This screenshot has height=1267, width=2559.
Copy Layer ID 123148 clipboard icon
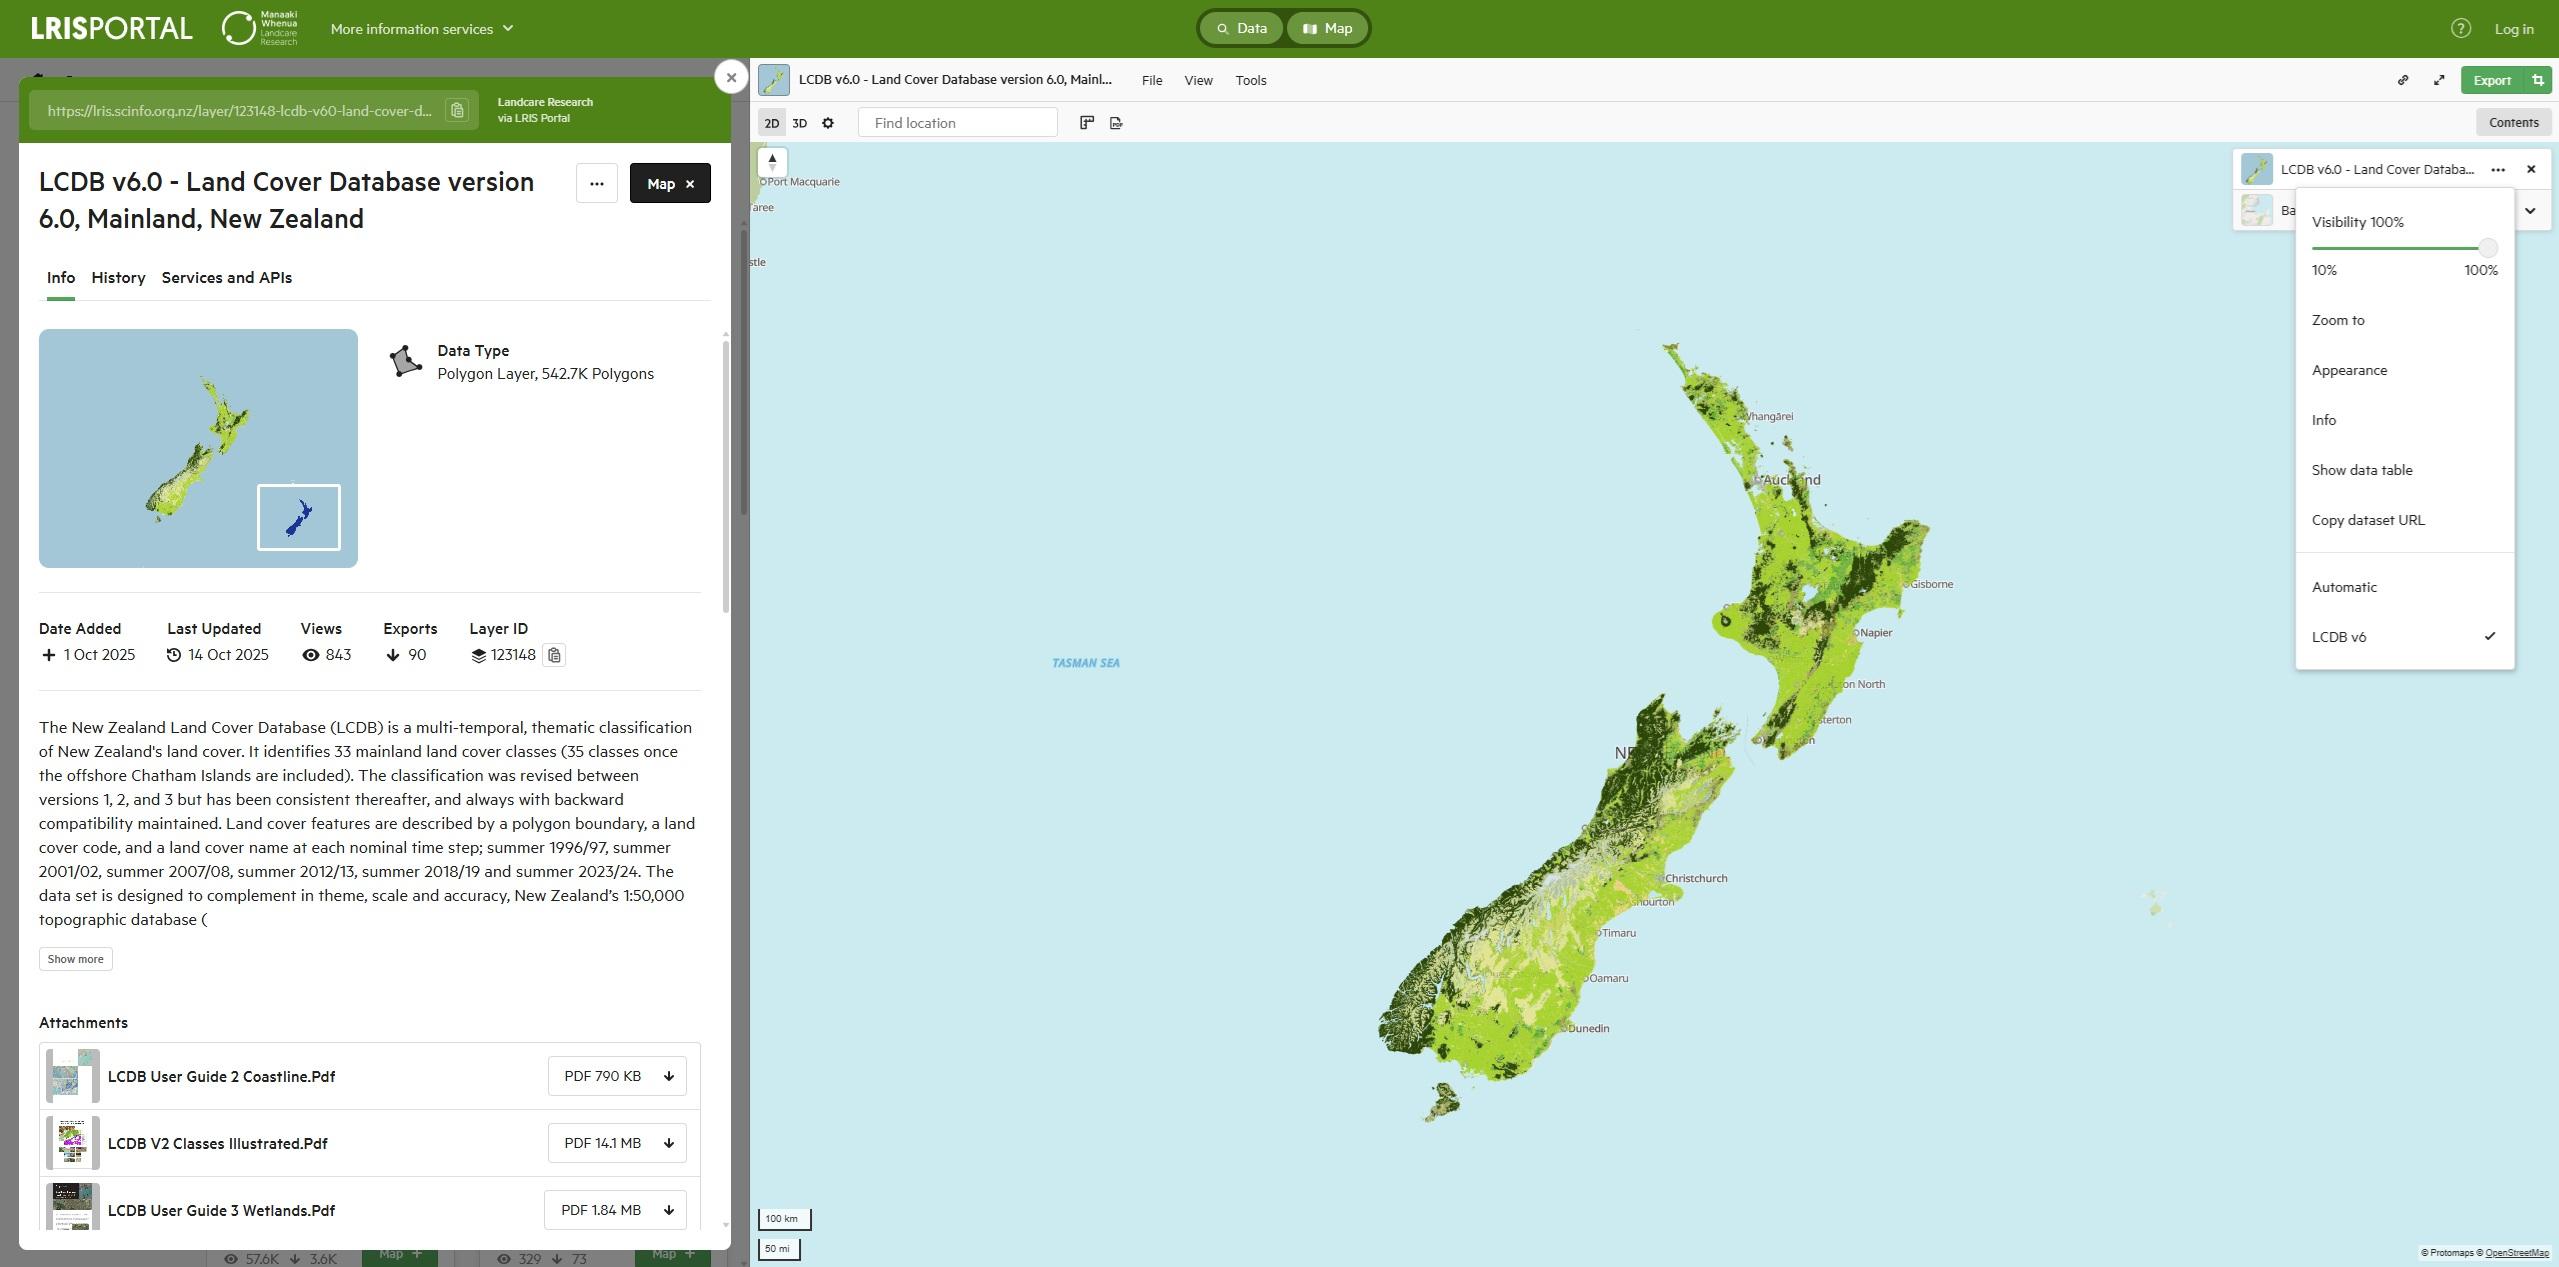point(554,655)
